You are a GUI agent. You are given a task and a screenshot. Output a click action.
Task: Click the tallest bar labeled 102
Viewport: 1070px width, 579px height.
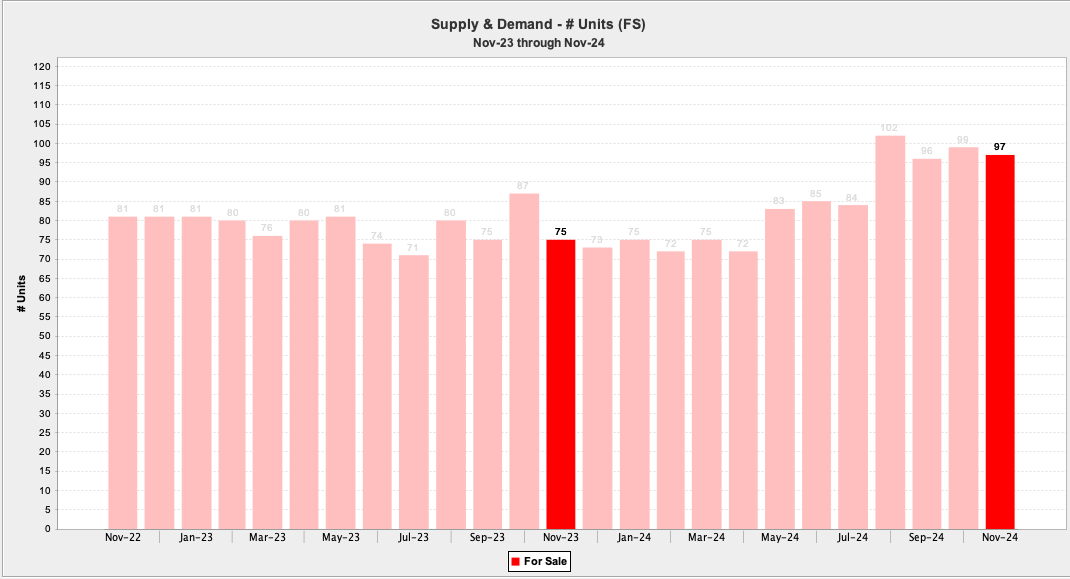[x=890, y=332]
